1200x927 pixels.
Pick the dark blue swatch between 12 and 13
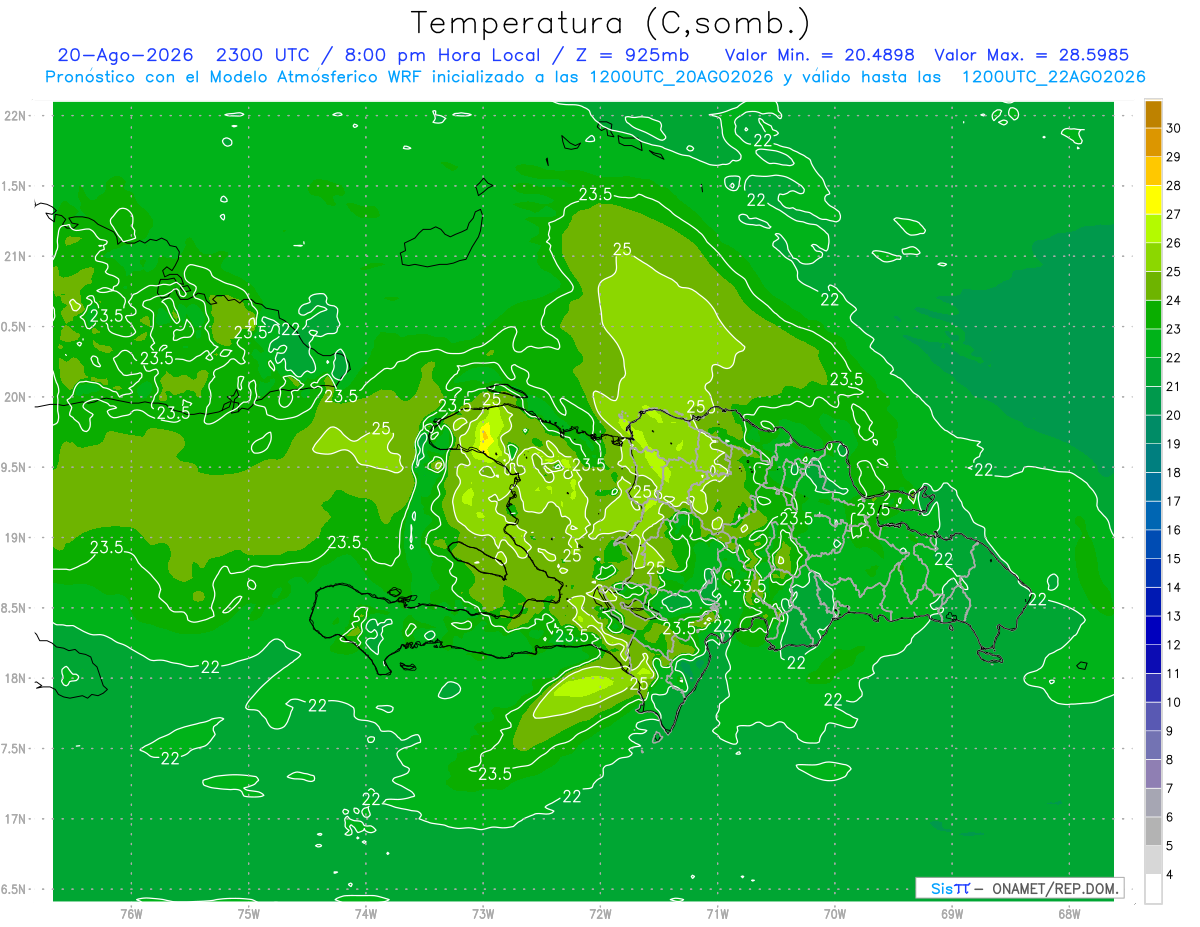1153,630
